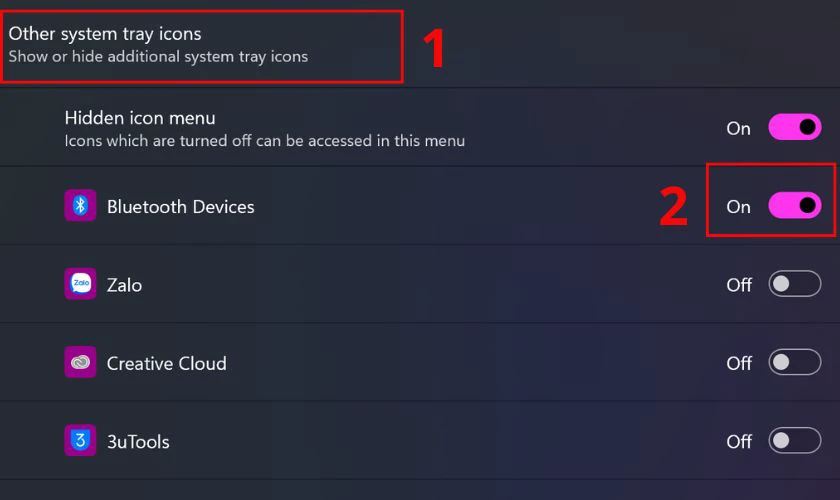The width and height of the screenshot is (840, 500).
Task: Switch on the Creative Cloud toggle
Action: 794,362
